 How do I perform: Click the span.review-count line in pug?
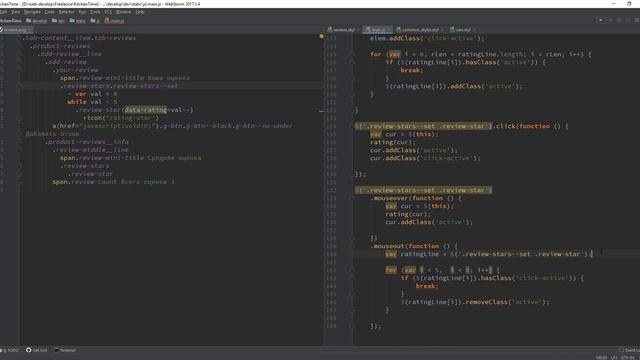tap(113, 182)
